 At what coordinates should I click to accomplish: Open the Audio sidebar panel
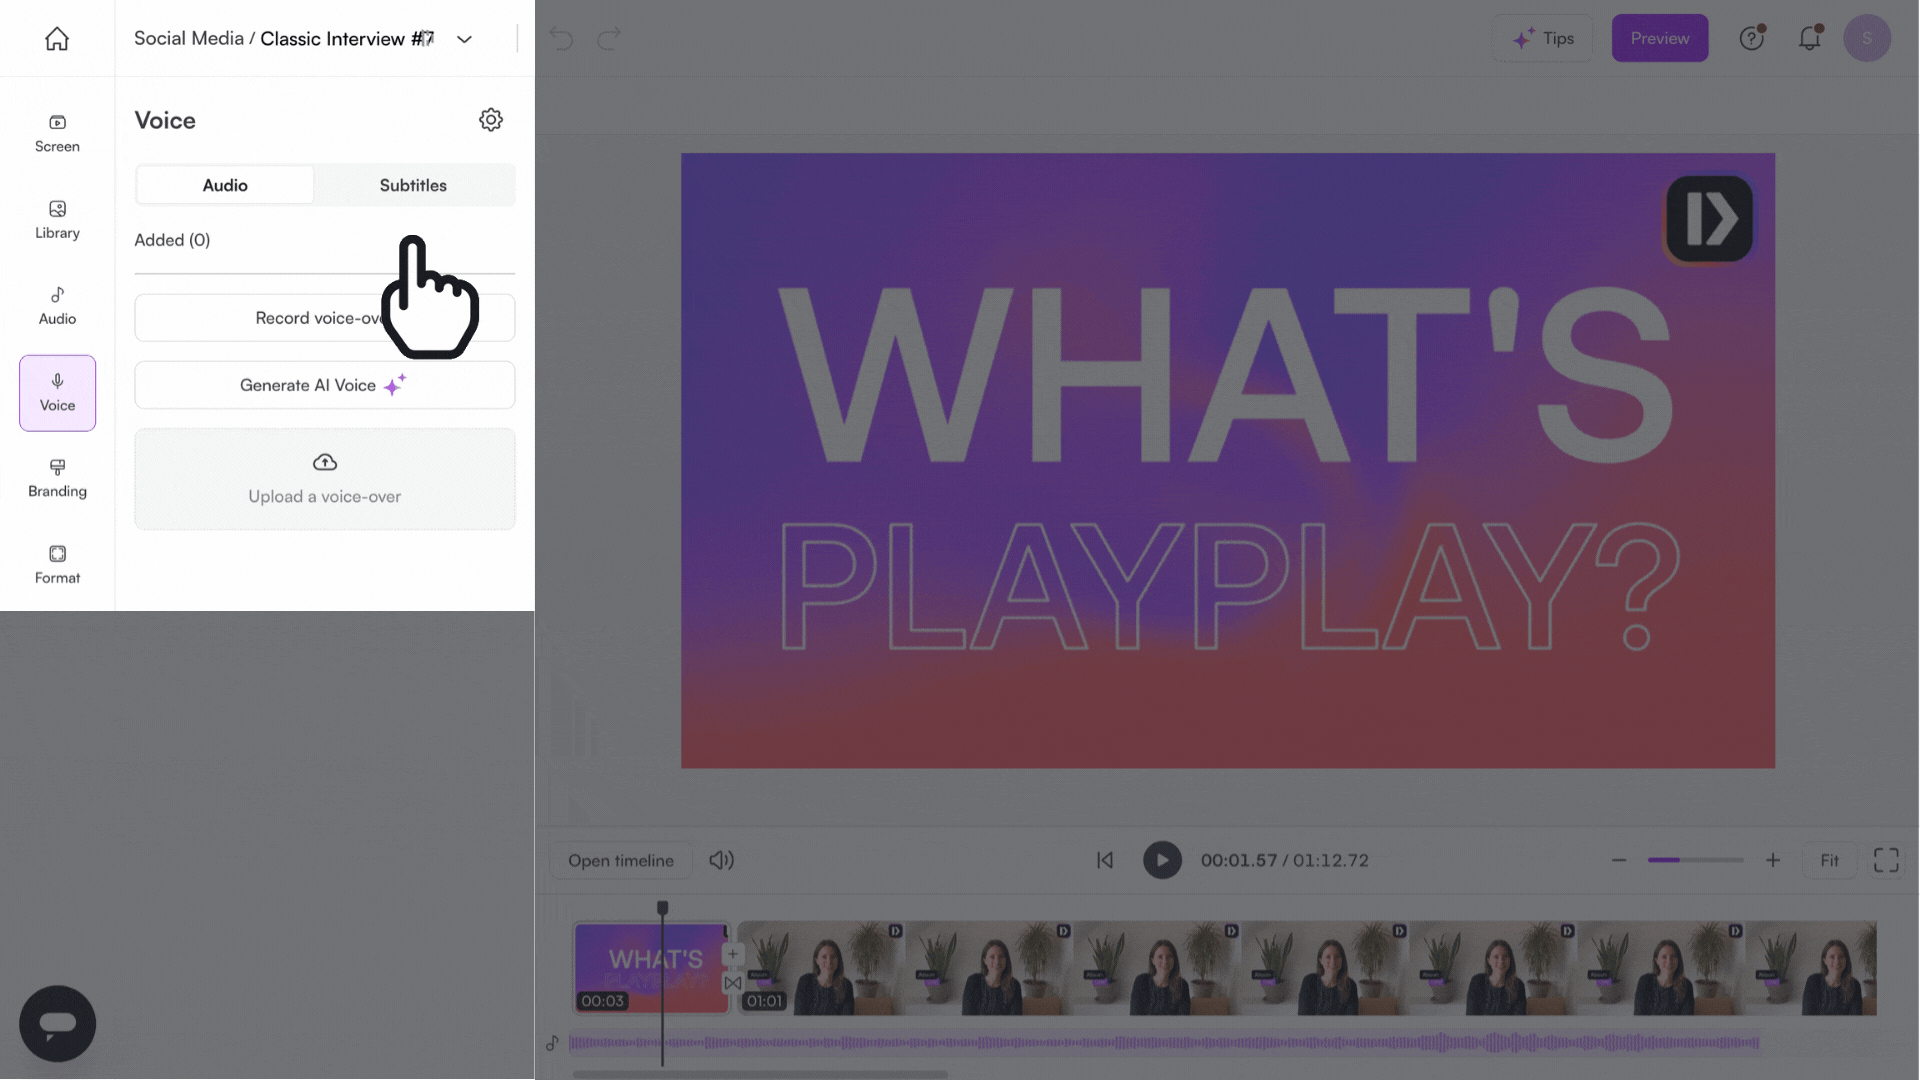pyautogui.click(x=57, y=306)
